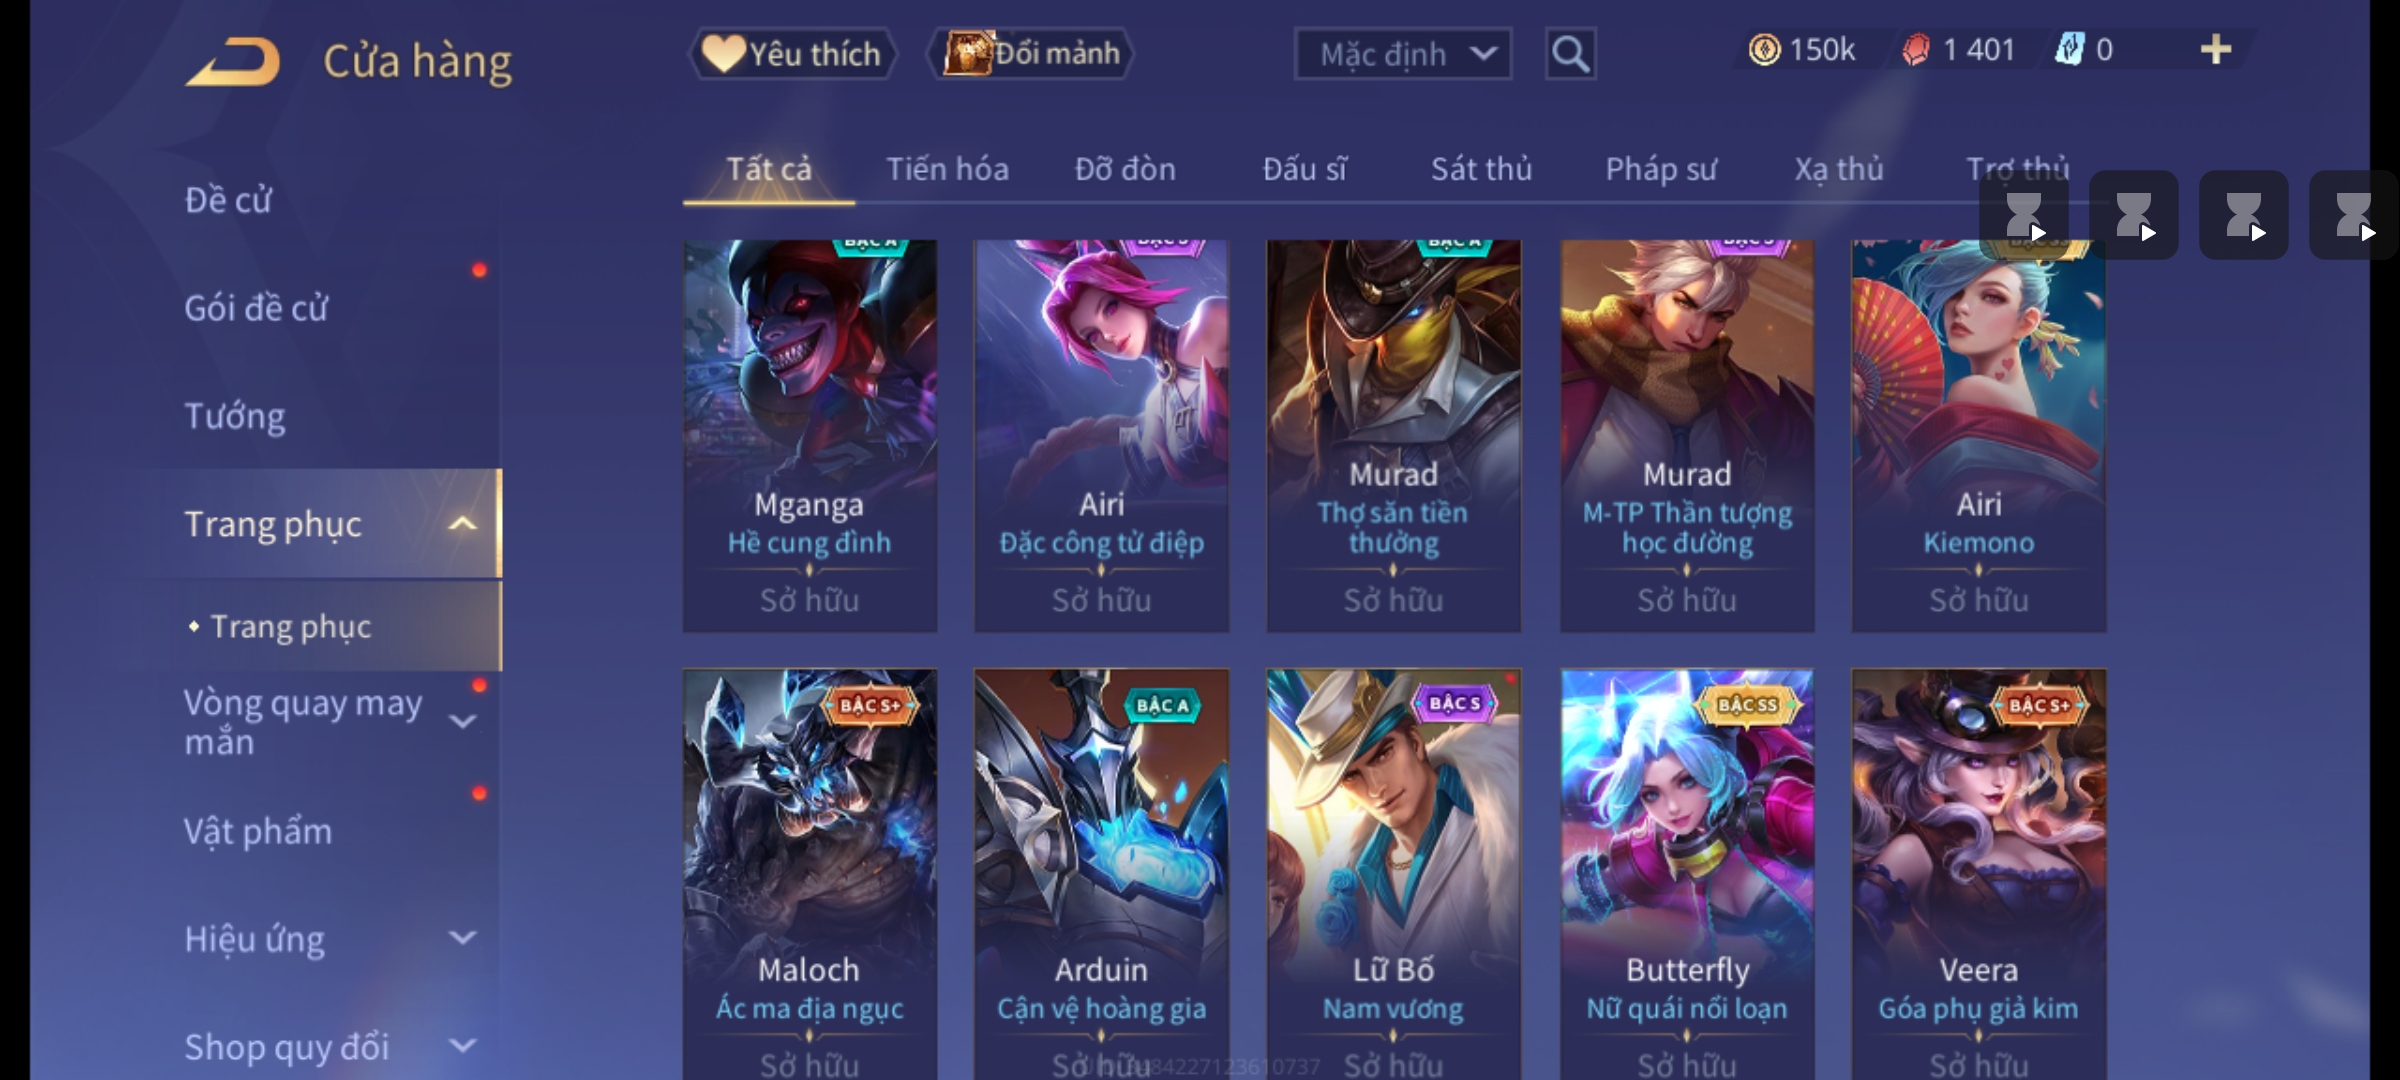The height and width of the screenshot is (1080, 2400).
Task: Tap the golden back arrow icon
Action: pyautogui.click(x=233, y=62)
